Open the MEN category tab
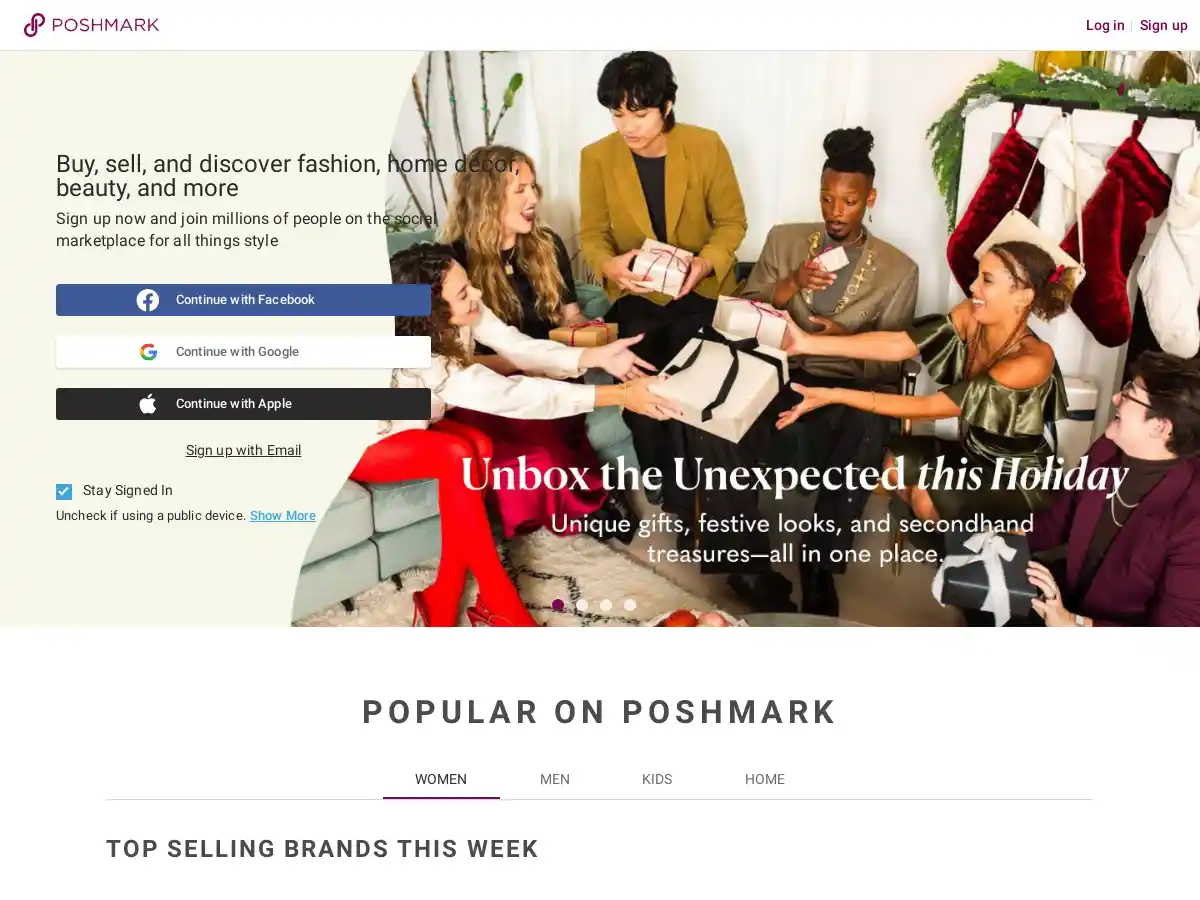1200x900 pixels. coord(555,779)
